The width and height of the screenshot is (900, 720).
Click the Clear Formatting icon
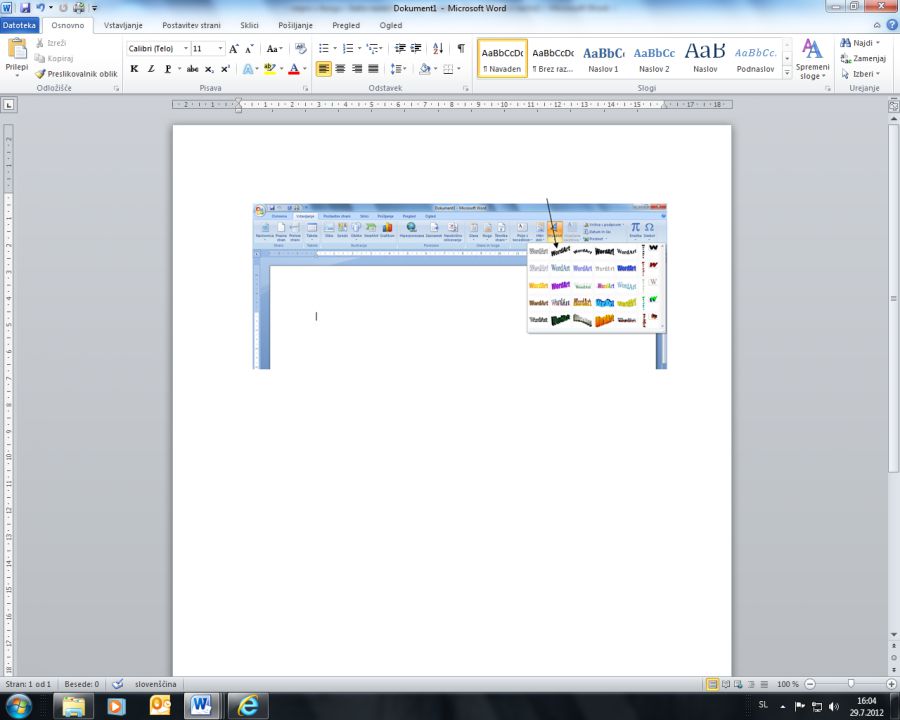(x=301, y=49)
